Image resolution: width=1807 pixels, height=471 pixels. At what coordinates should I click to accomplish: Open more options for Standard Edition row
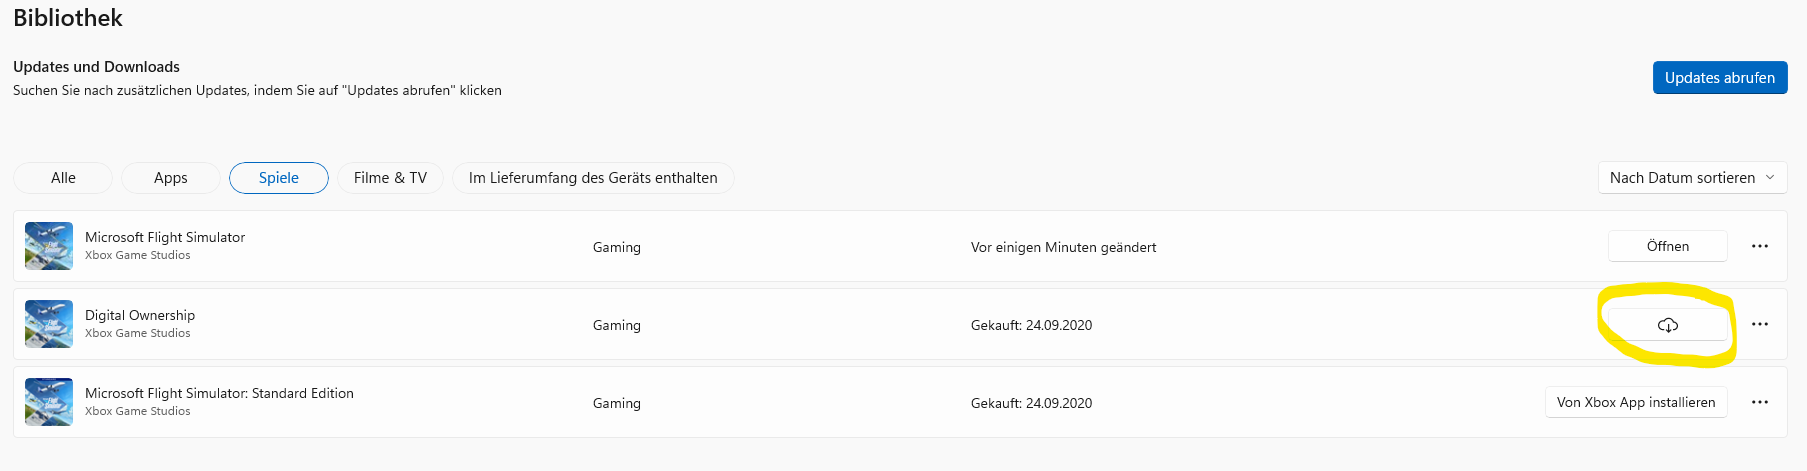click(1760, 402)
